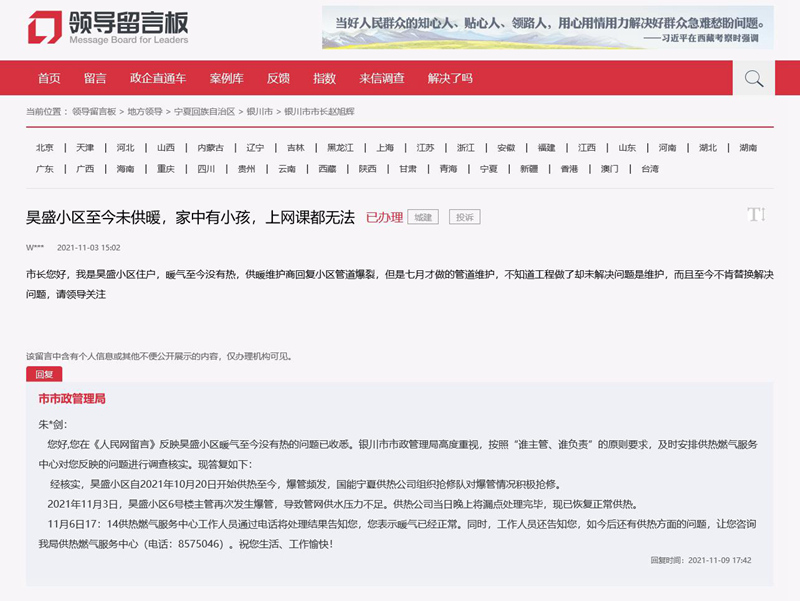Click 银川市 in the breadcrumb
Screen dimensions: 800x601
(x=260, y=111)
